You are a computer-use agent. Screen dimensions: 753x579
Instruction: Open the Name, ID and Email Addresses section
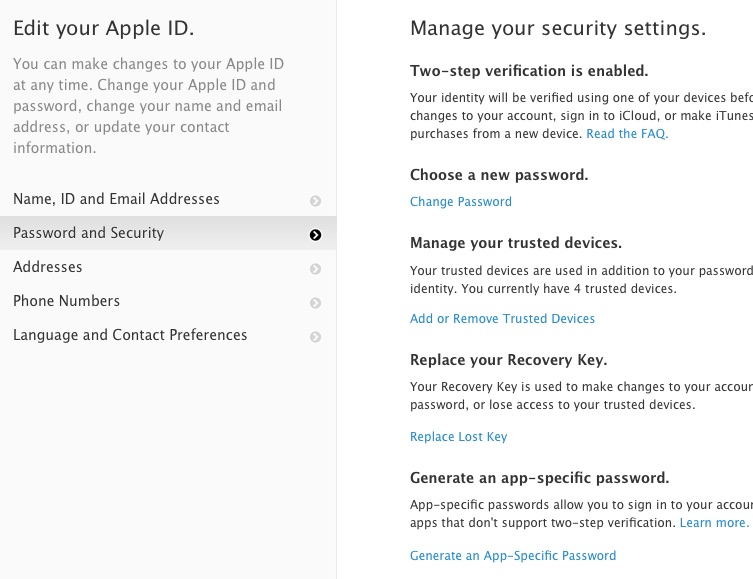point(116,199)
